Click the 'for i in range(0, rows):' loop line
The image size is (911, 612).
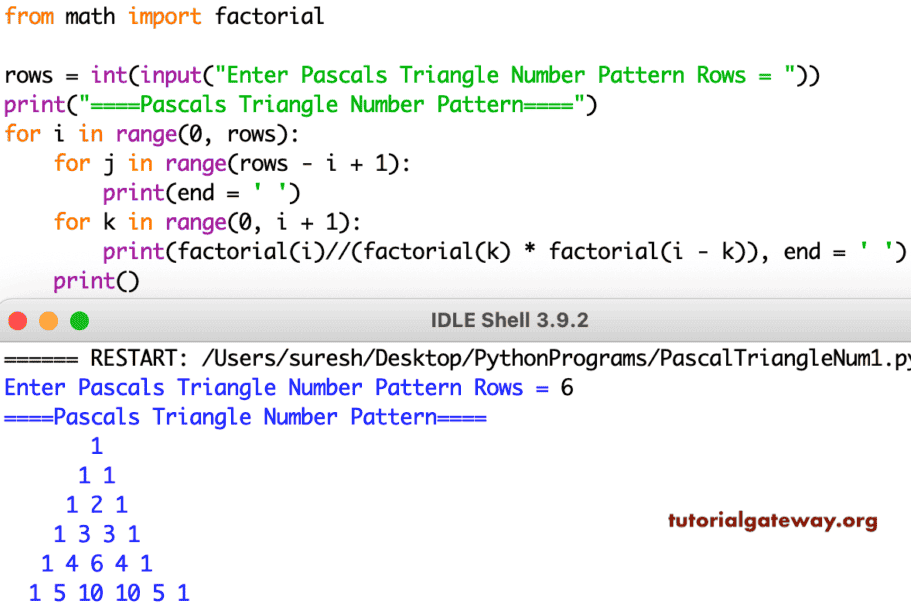(x=150, y=134)
